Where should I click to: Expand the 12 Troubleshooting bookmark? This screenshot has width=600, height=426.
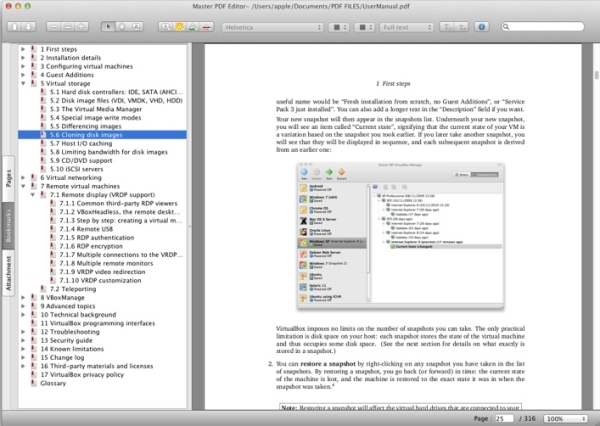23,332
